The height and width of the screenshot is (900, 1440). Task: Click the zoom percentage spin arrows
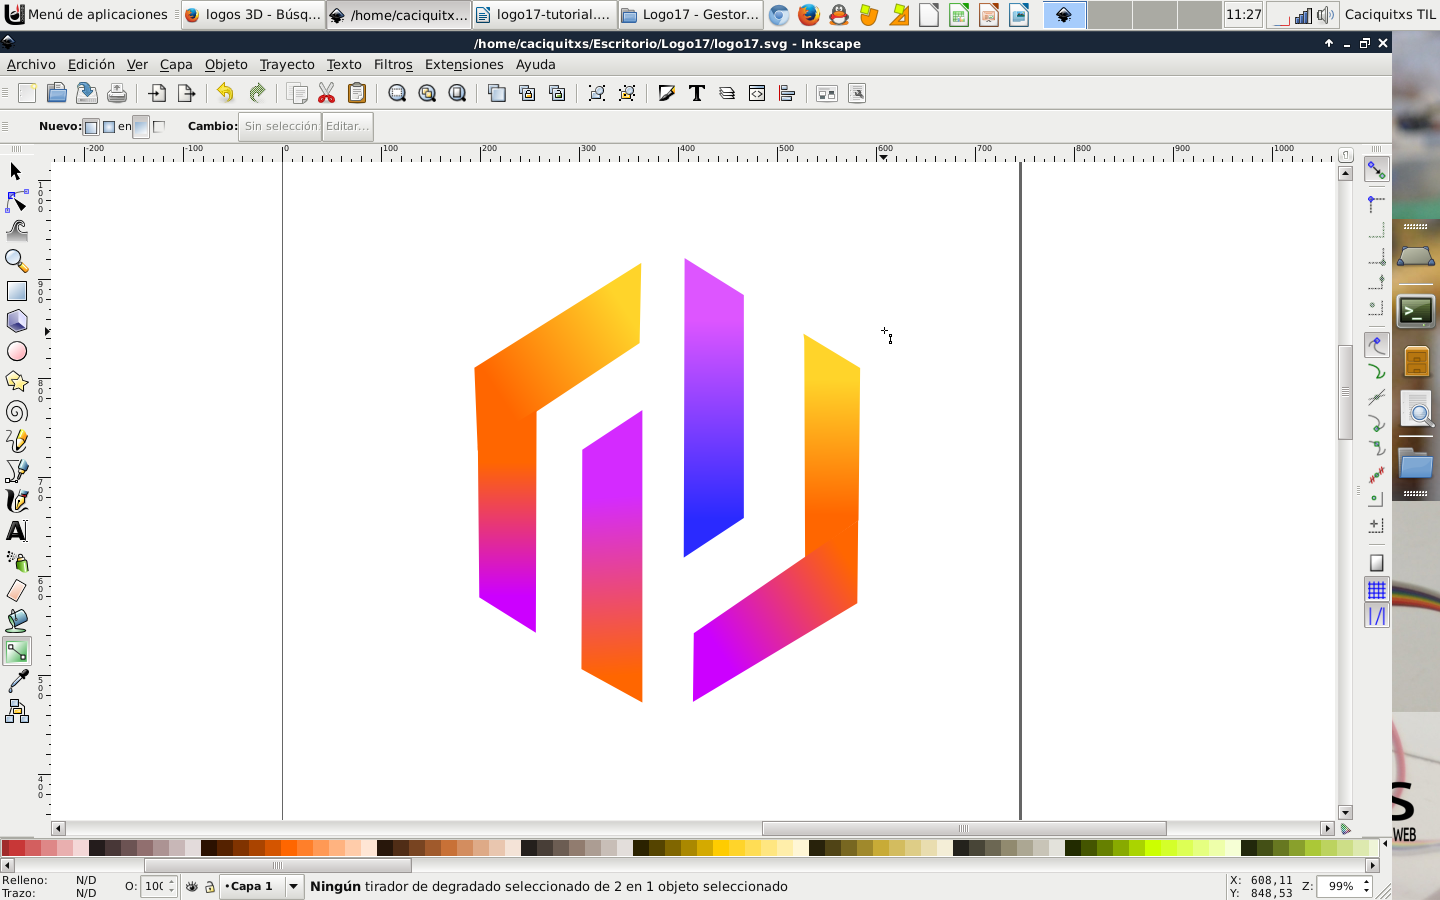[x=1366, y=886]
